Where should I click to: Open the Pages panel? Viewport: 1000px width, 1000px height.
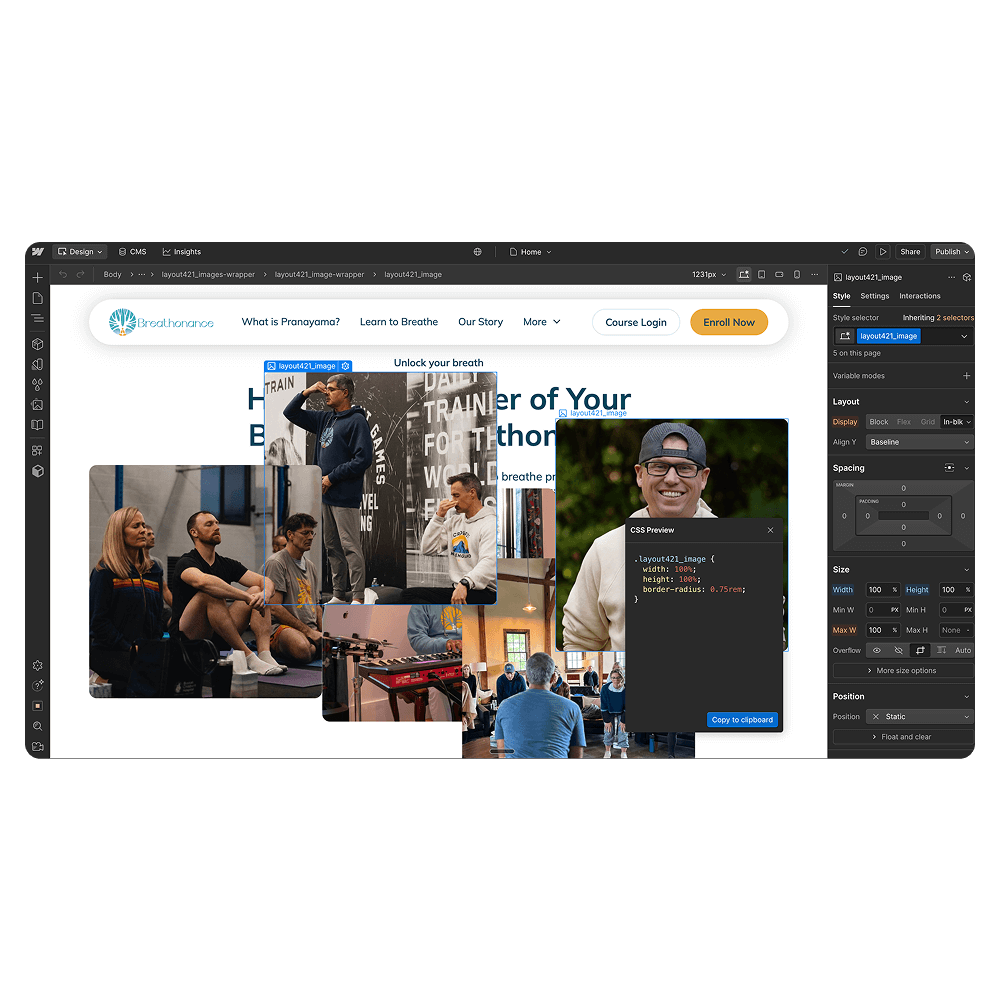(37, 297)
